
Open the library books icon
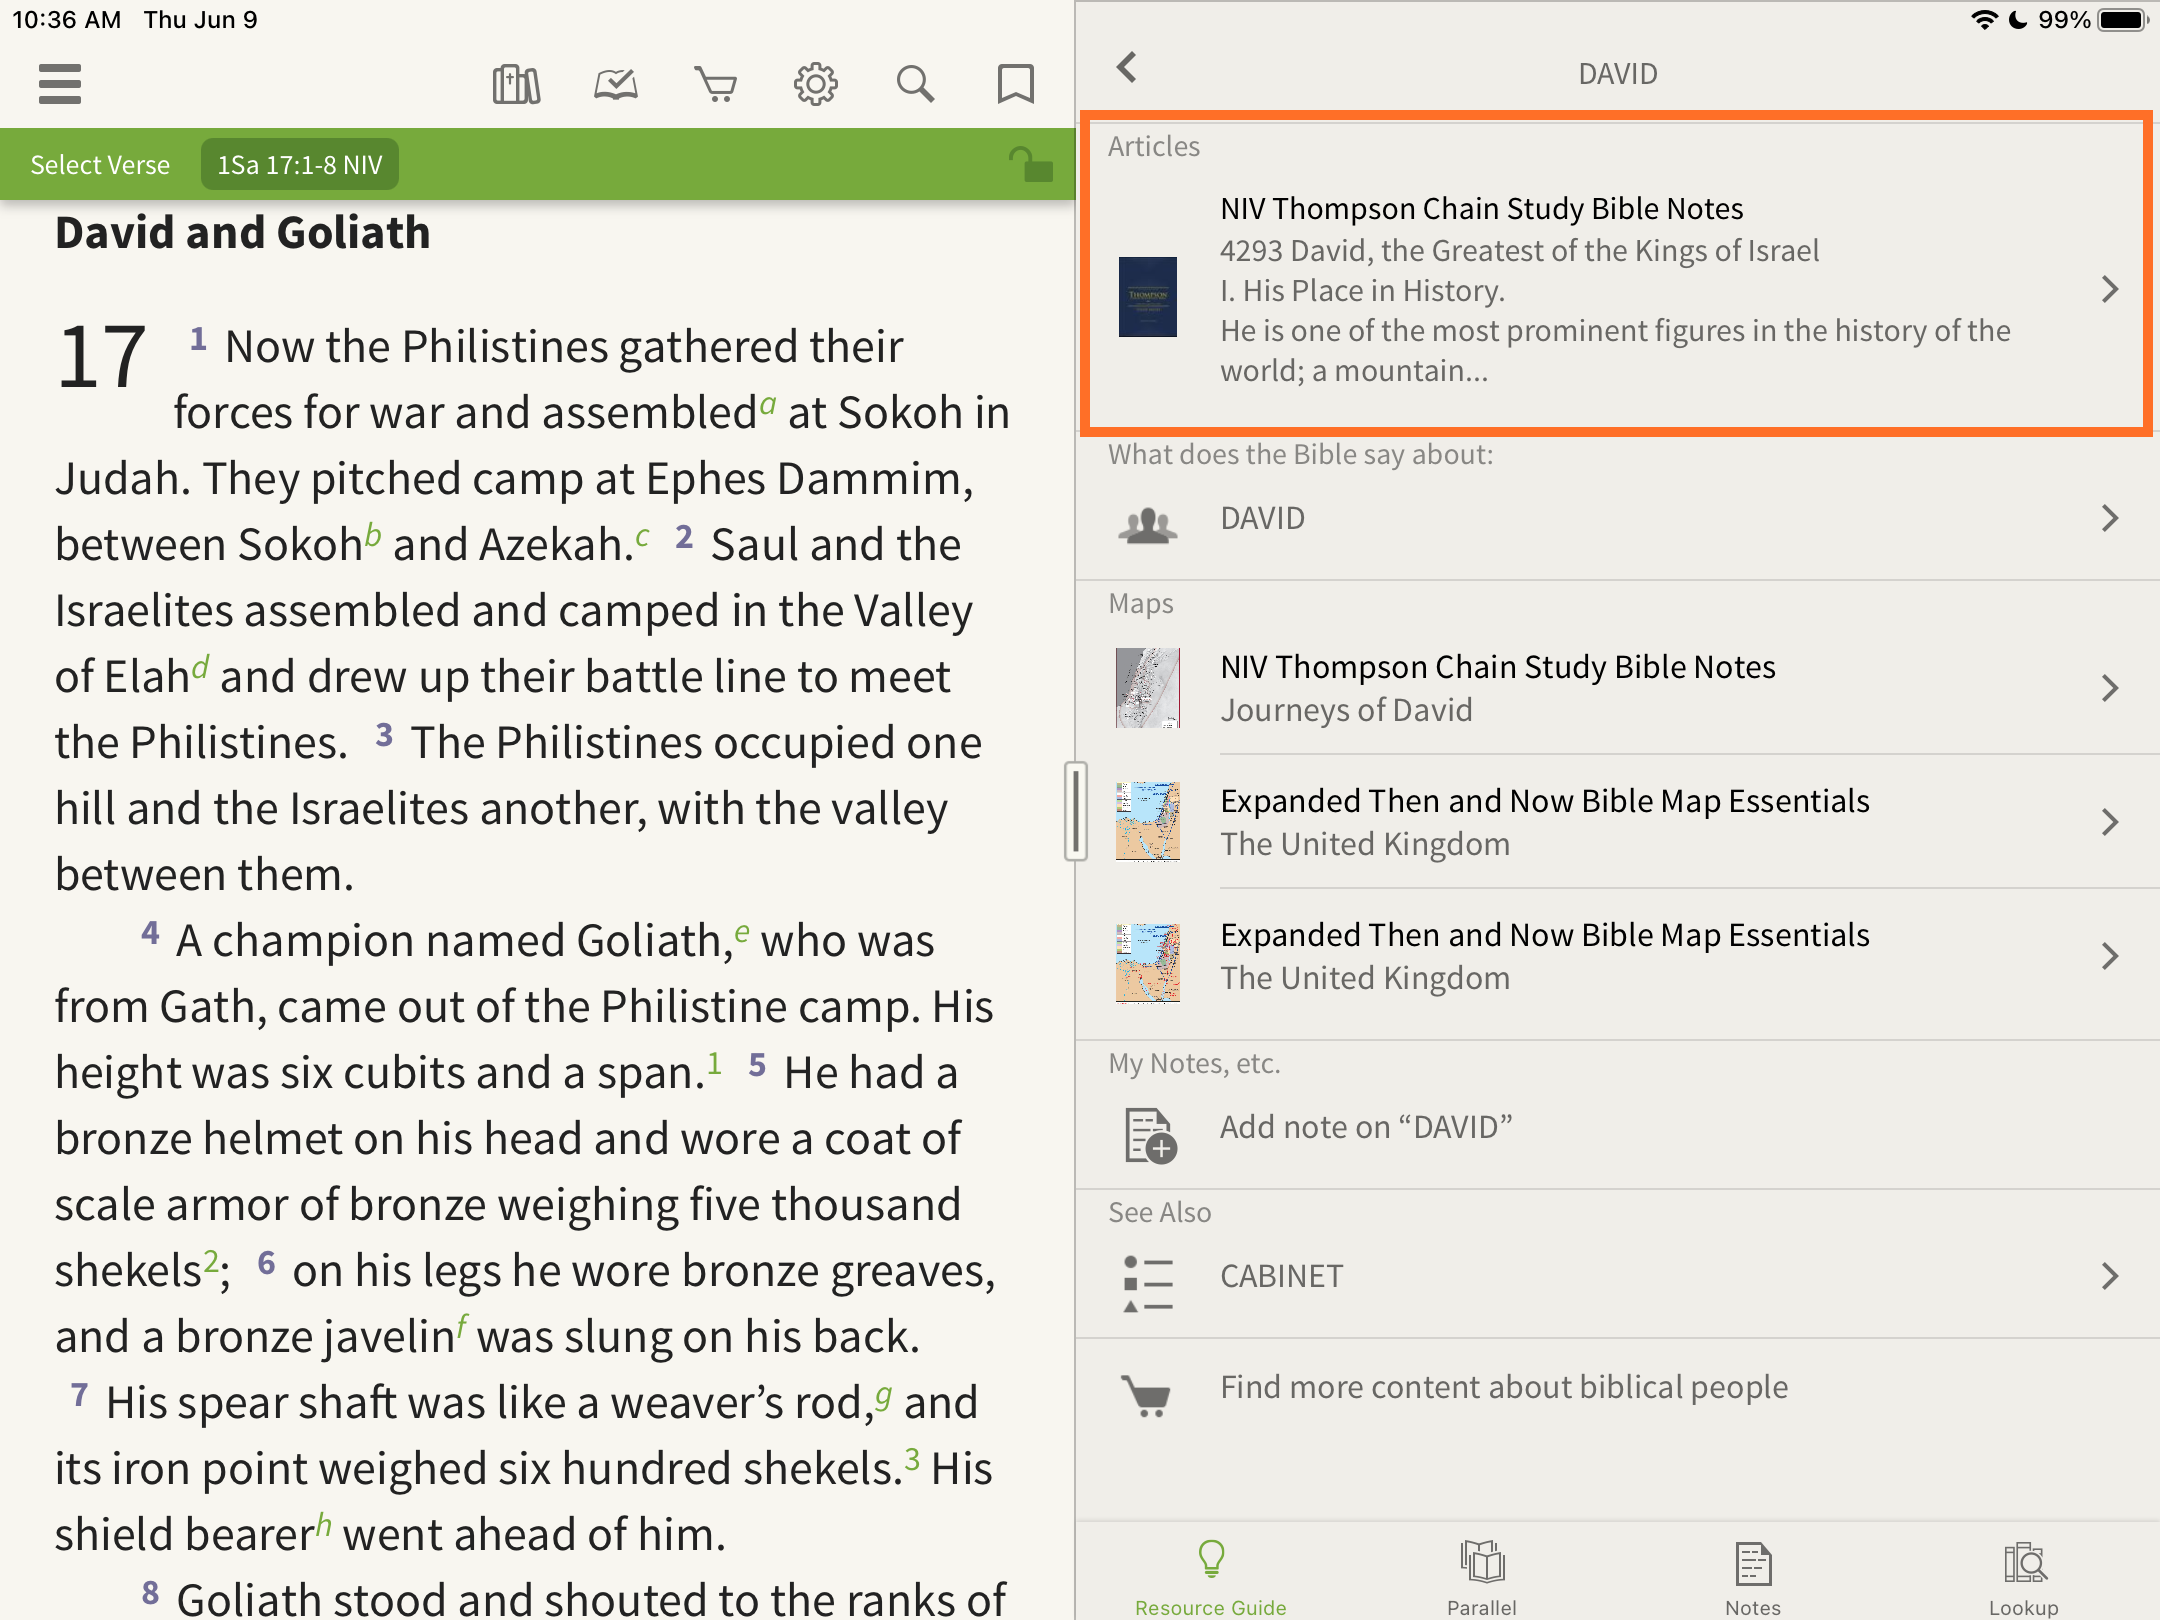point(516,84)
